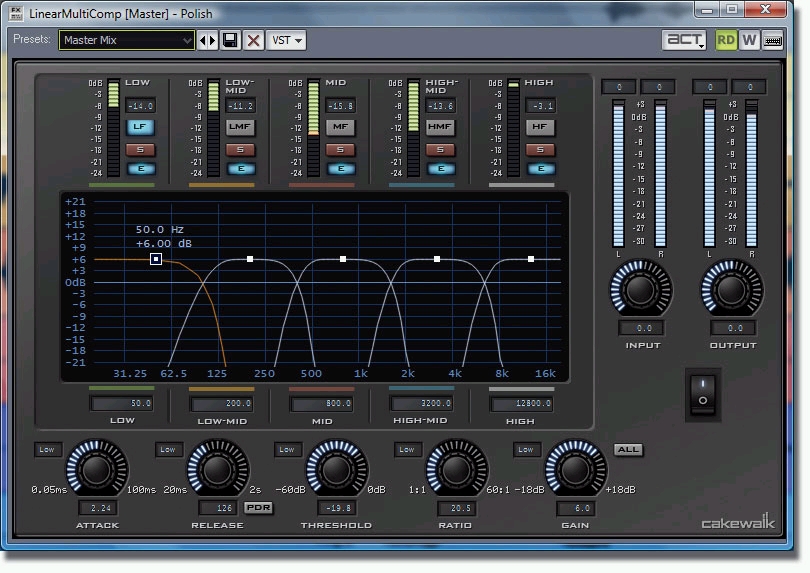Click the ALL bands button
The width and height of the screenshot is (810, 573).
(628, 450)
